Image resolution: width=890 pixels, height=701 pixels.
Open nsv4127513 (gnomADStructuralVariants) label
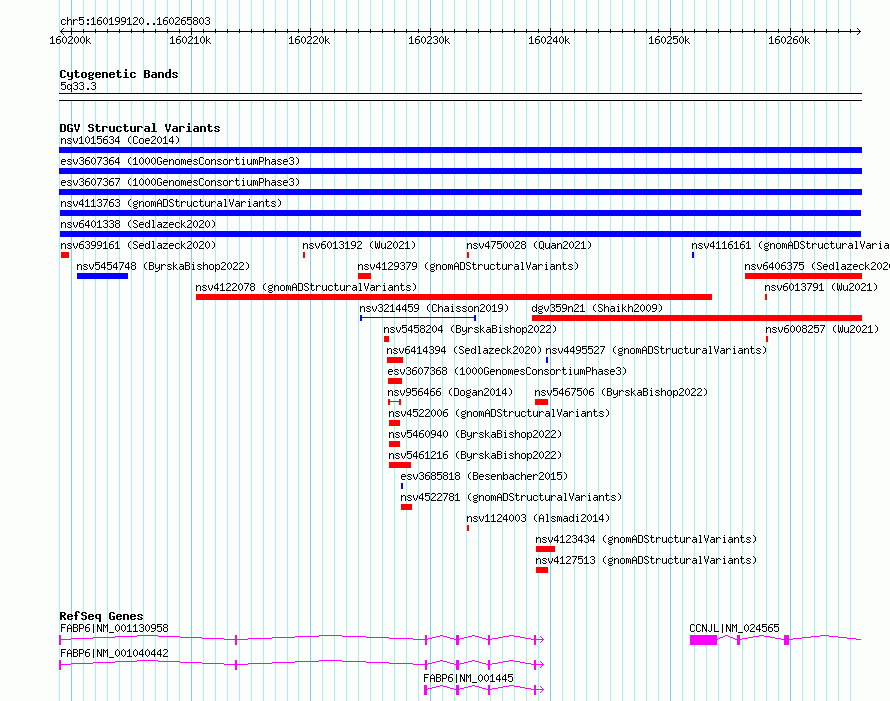(646, 560)
